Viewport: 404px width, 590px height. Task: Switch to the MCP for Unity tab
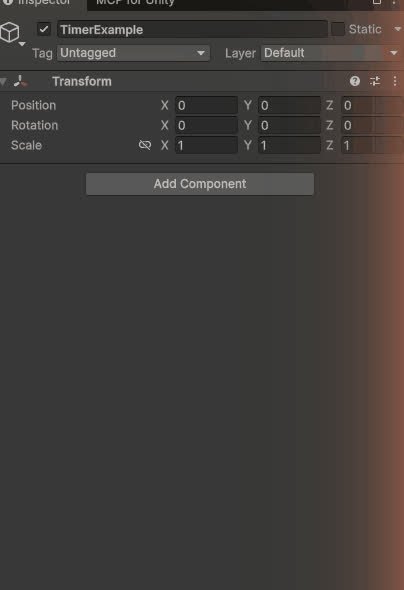[135, 3]
